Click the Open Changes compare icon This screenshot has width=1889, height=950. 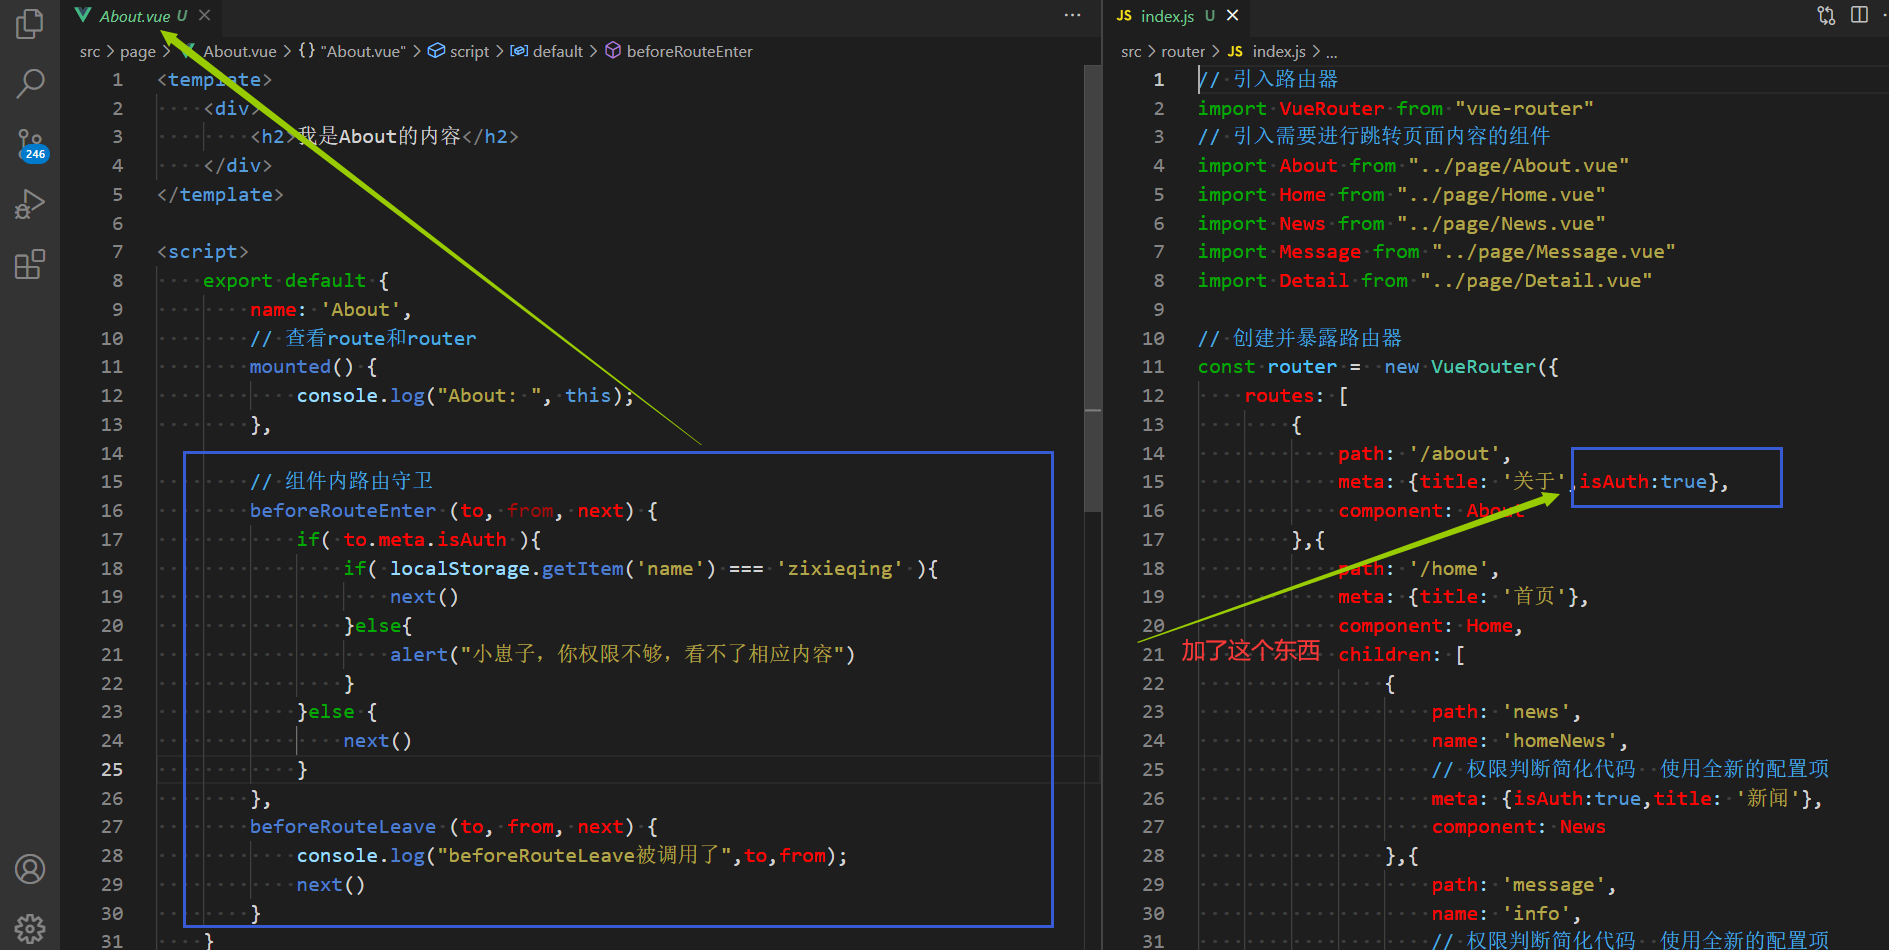coord(1826,15)
